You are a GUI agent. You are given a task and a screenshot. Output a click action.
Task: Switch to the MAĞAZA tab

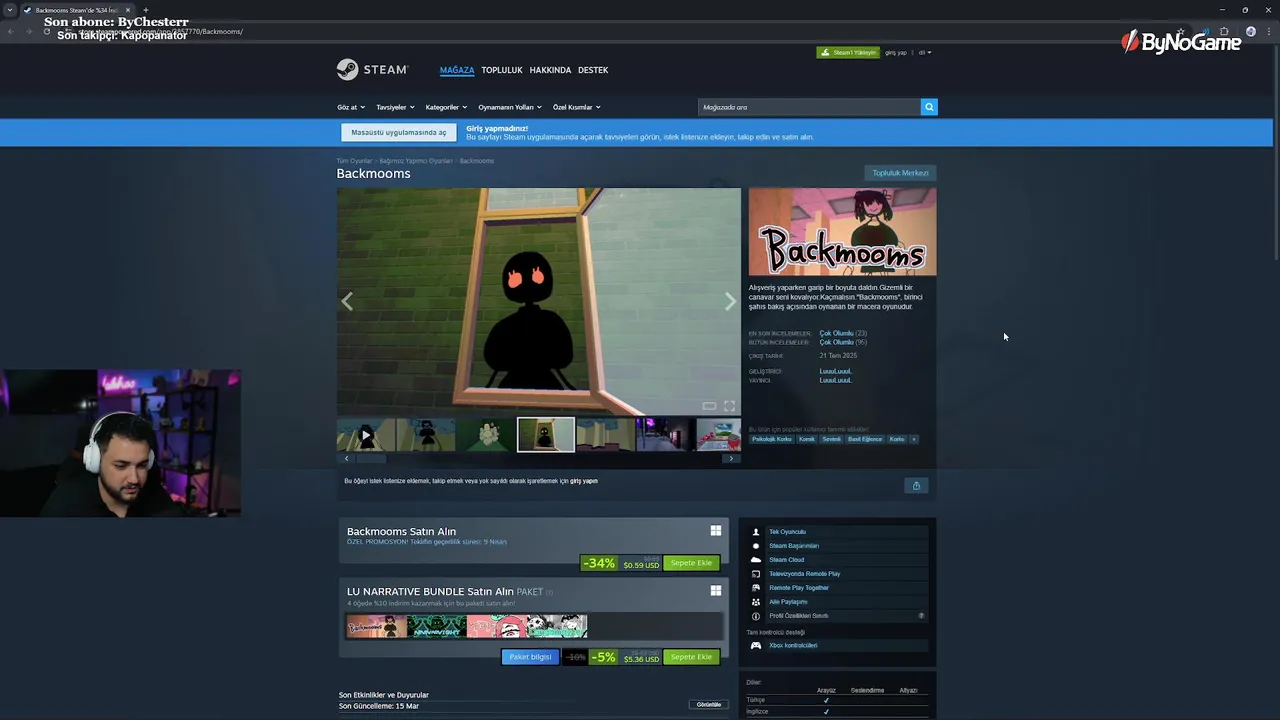(x=457, y=70)
